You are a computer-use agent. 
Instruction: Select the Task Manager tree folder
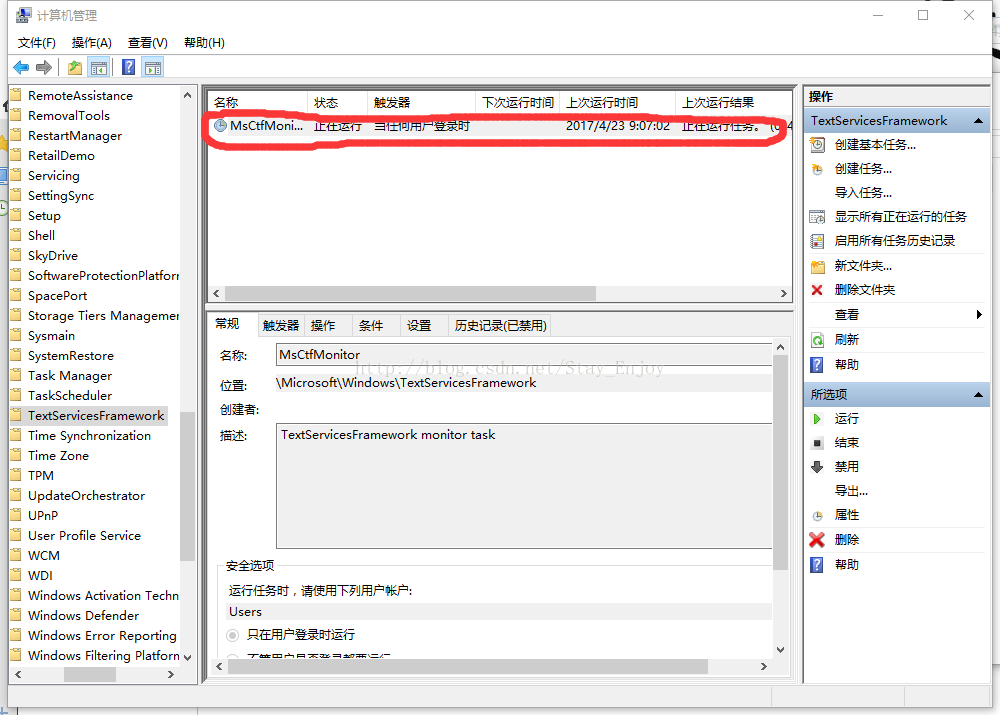(x=70, y=376)
